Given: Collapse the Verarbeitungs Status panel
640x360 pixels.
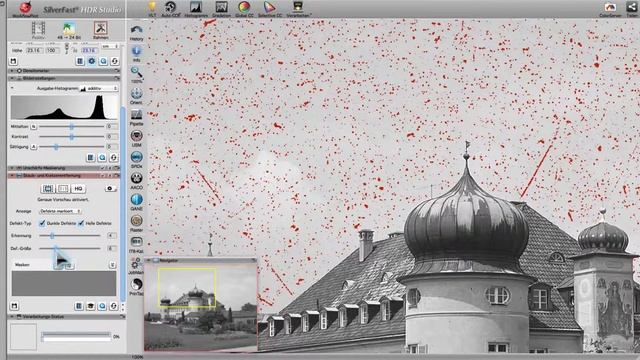Looking at the screenshot, I should point(12,316).
